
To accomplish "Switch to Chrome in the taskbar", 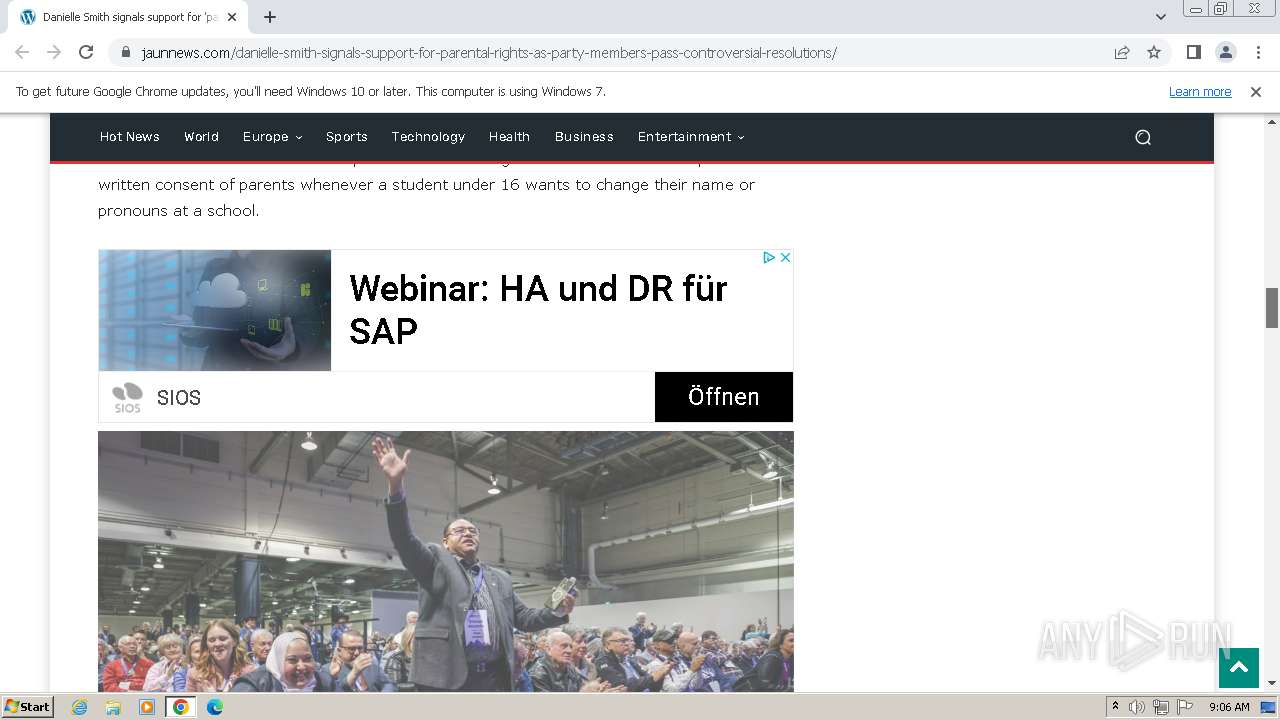I will coord(181,707).
